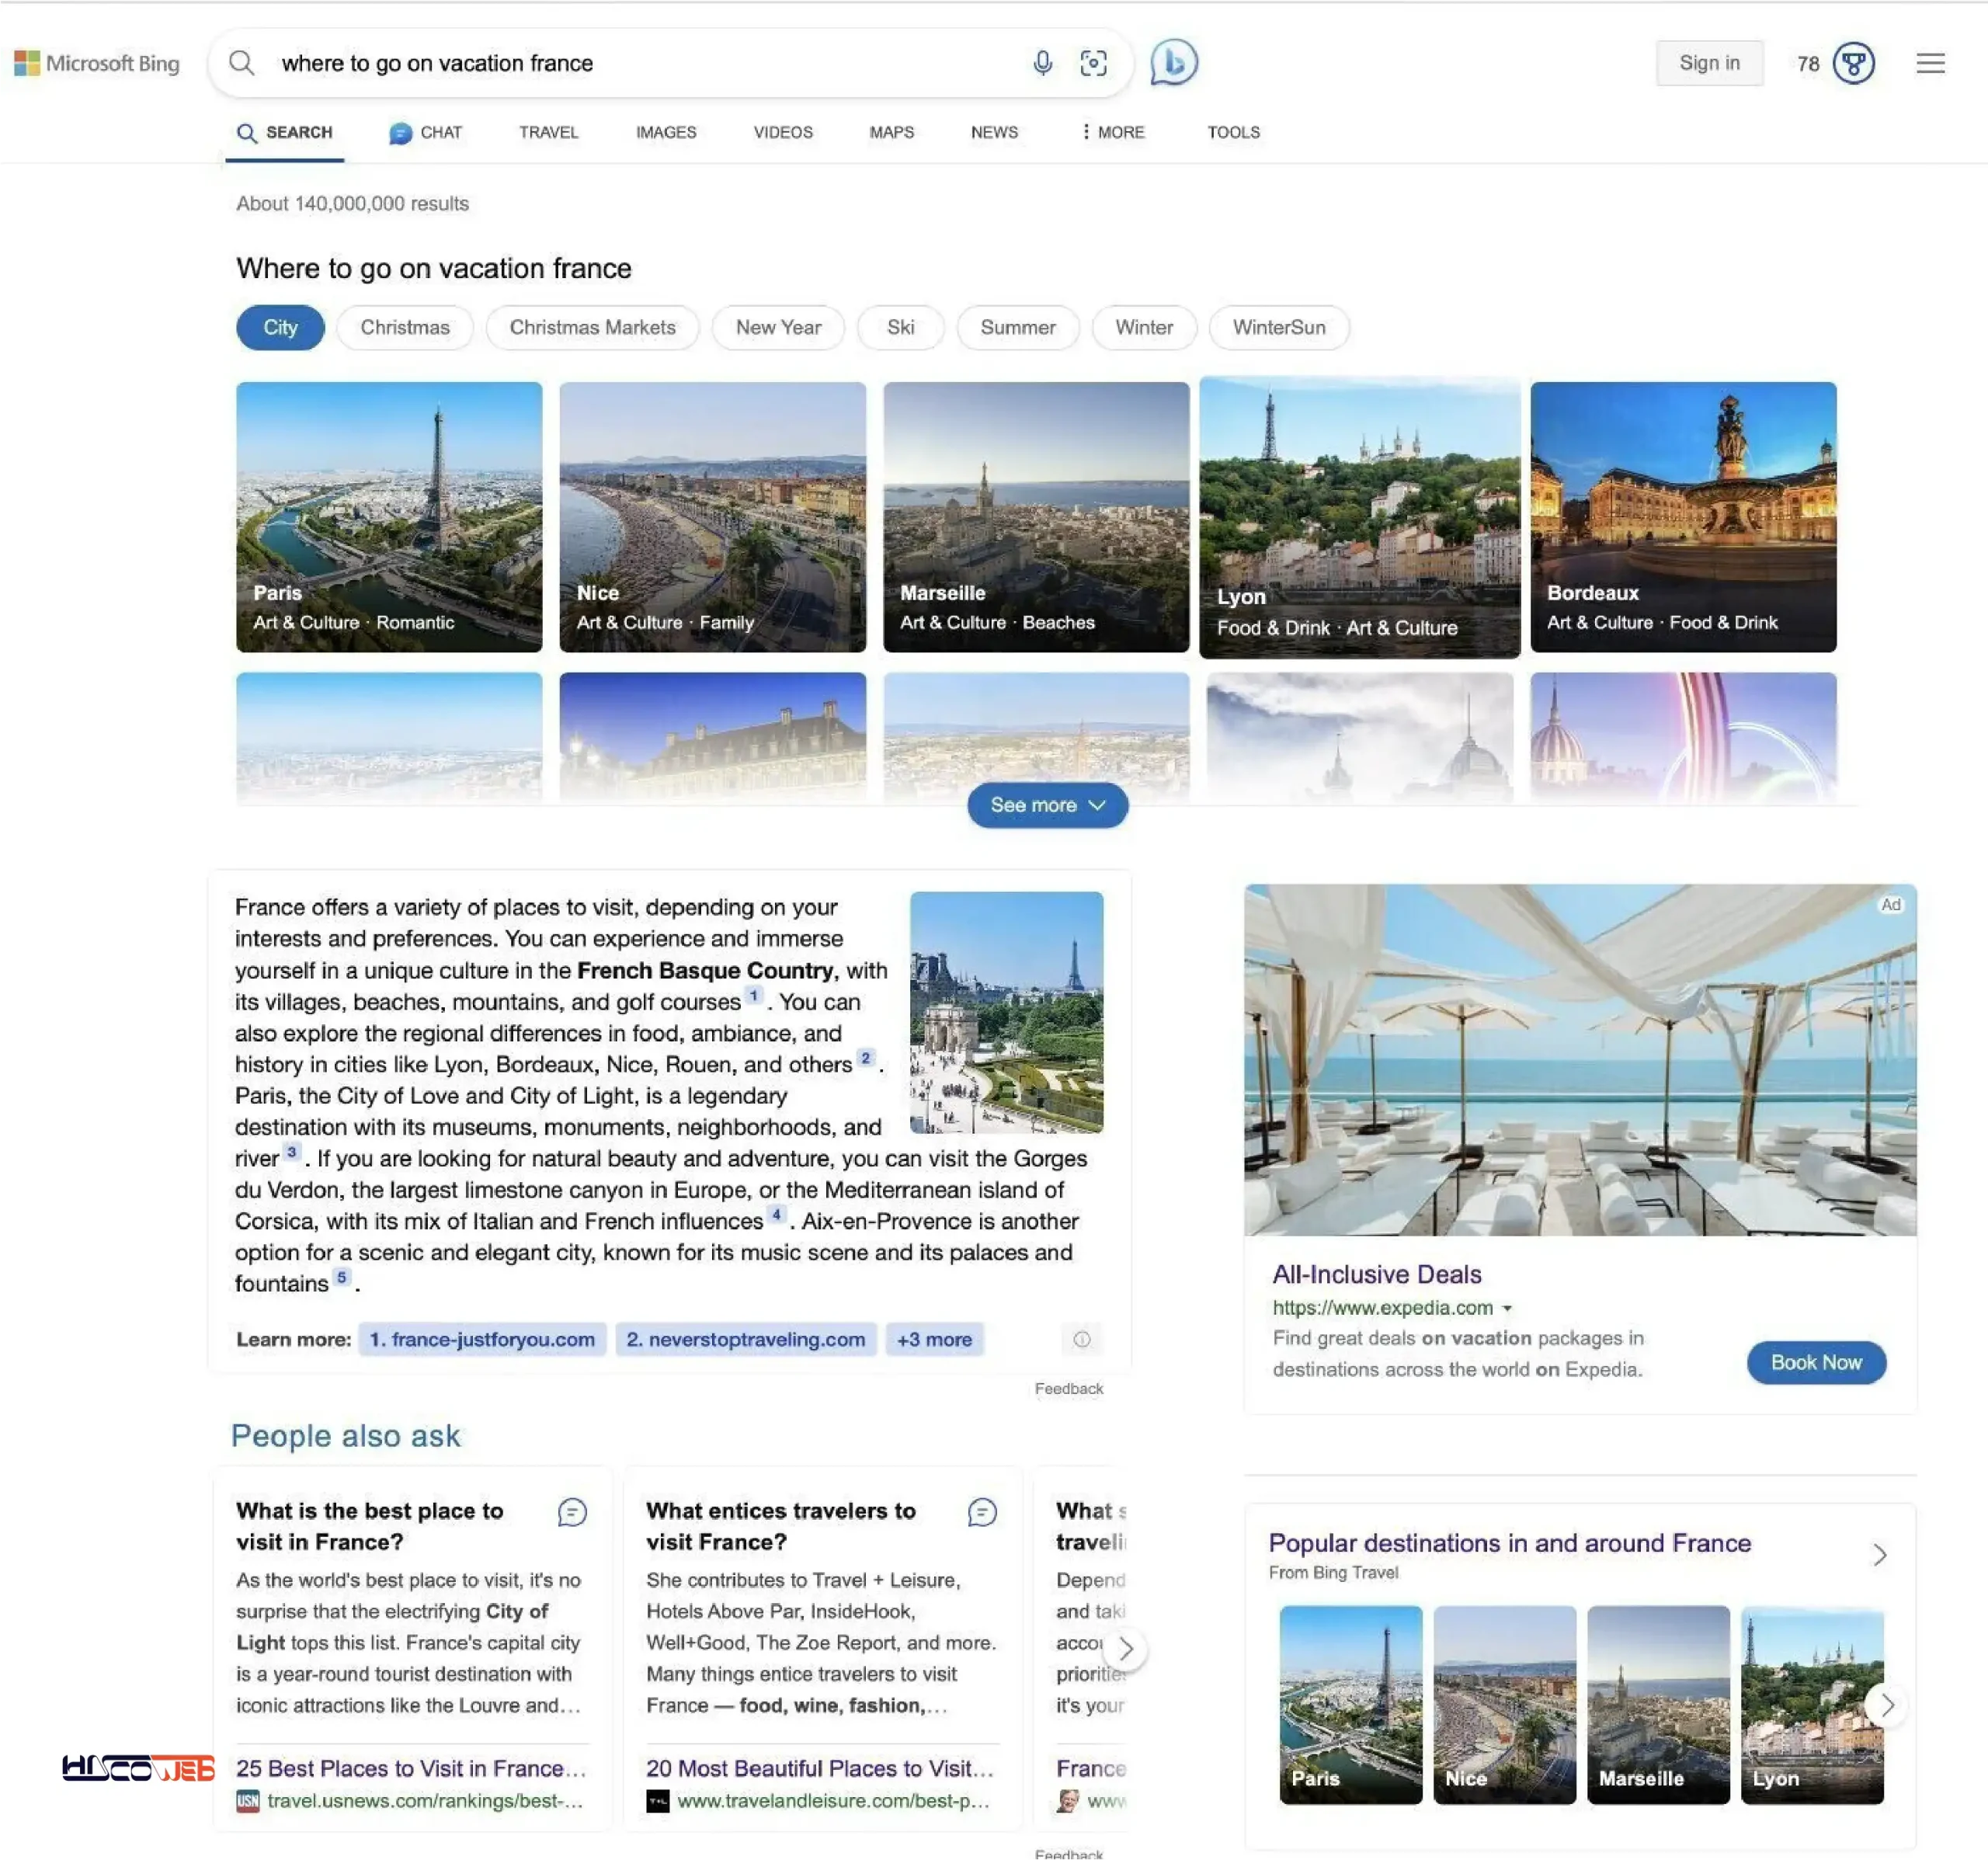Image resolution: width=1988 pixels, height=1860 pixels.
Task: Expand the See more destinations section
Action: (1045, 804)
